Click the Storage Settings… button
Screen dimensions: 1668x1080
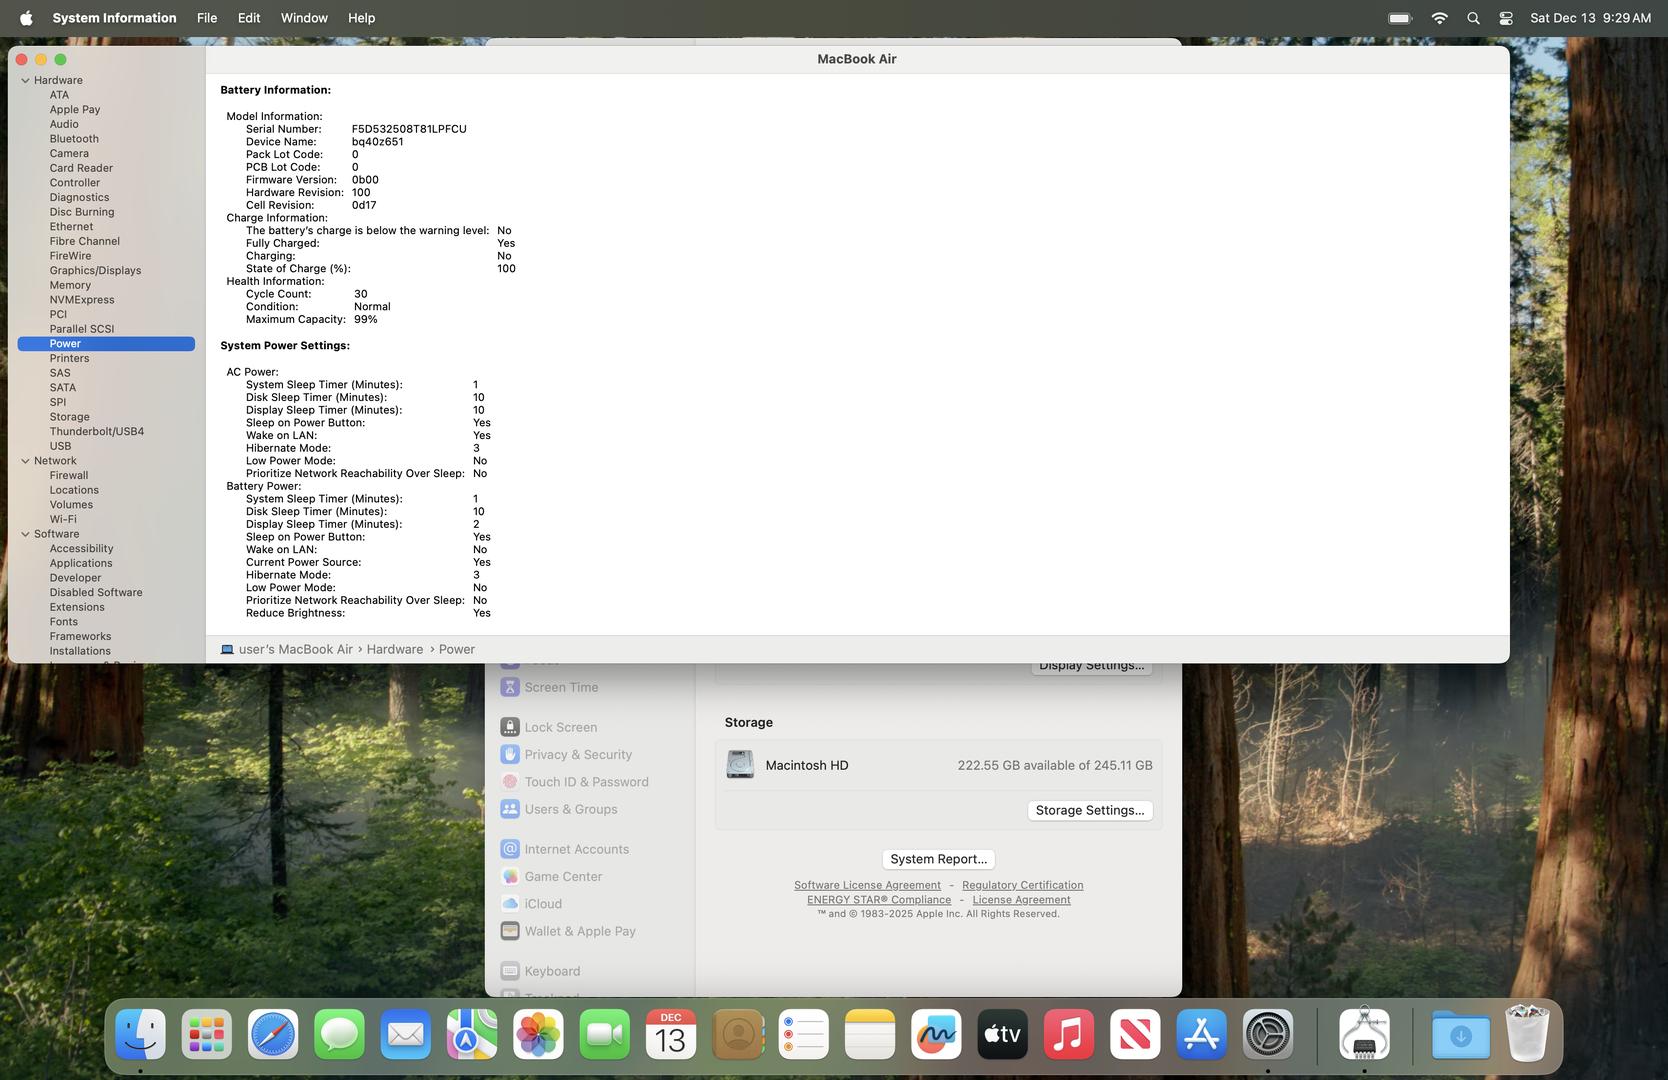tap(1089, 811)
